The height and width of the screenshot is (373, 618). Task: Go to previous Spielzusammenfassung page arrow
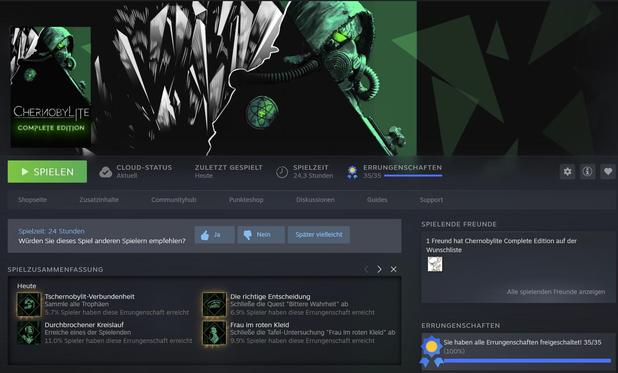[x=366, y=269]
